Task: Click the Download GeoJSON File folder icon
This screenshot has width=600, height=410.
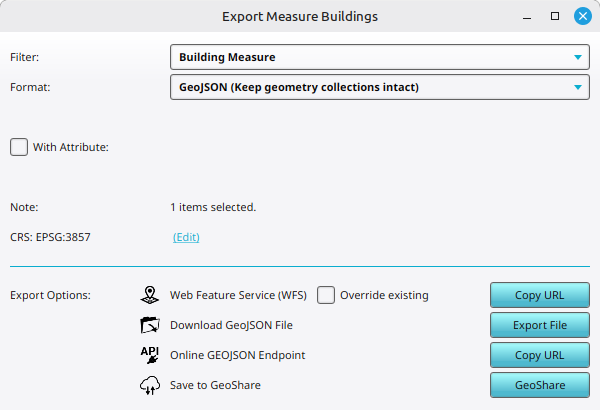Action: (x=150, y=325)
